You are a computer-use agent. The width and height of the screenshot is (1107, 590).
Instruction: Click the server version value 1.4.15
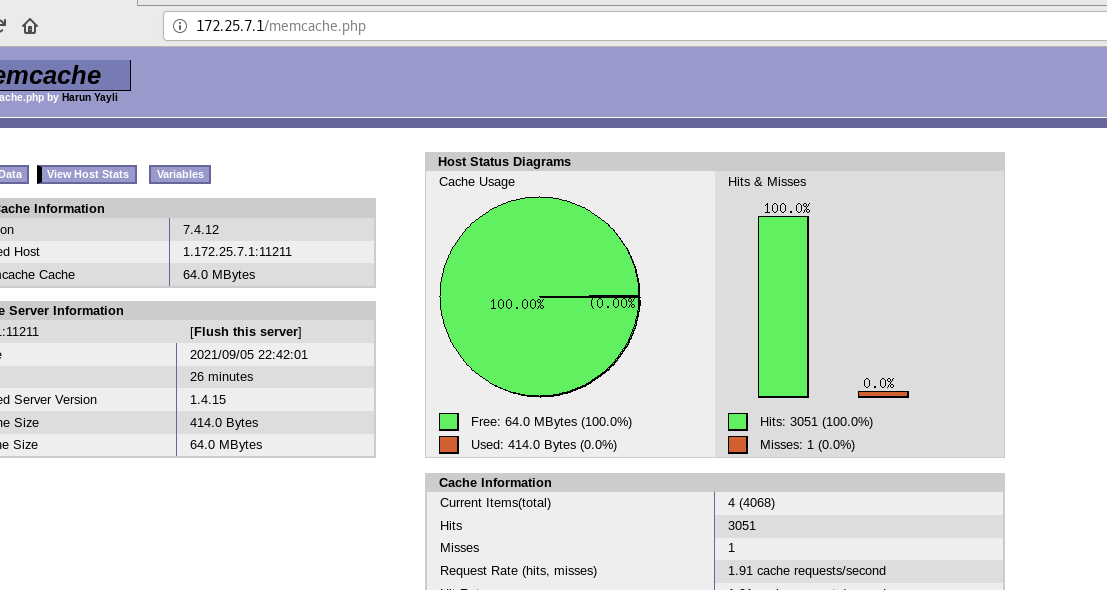point(208,399)
